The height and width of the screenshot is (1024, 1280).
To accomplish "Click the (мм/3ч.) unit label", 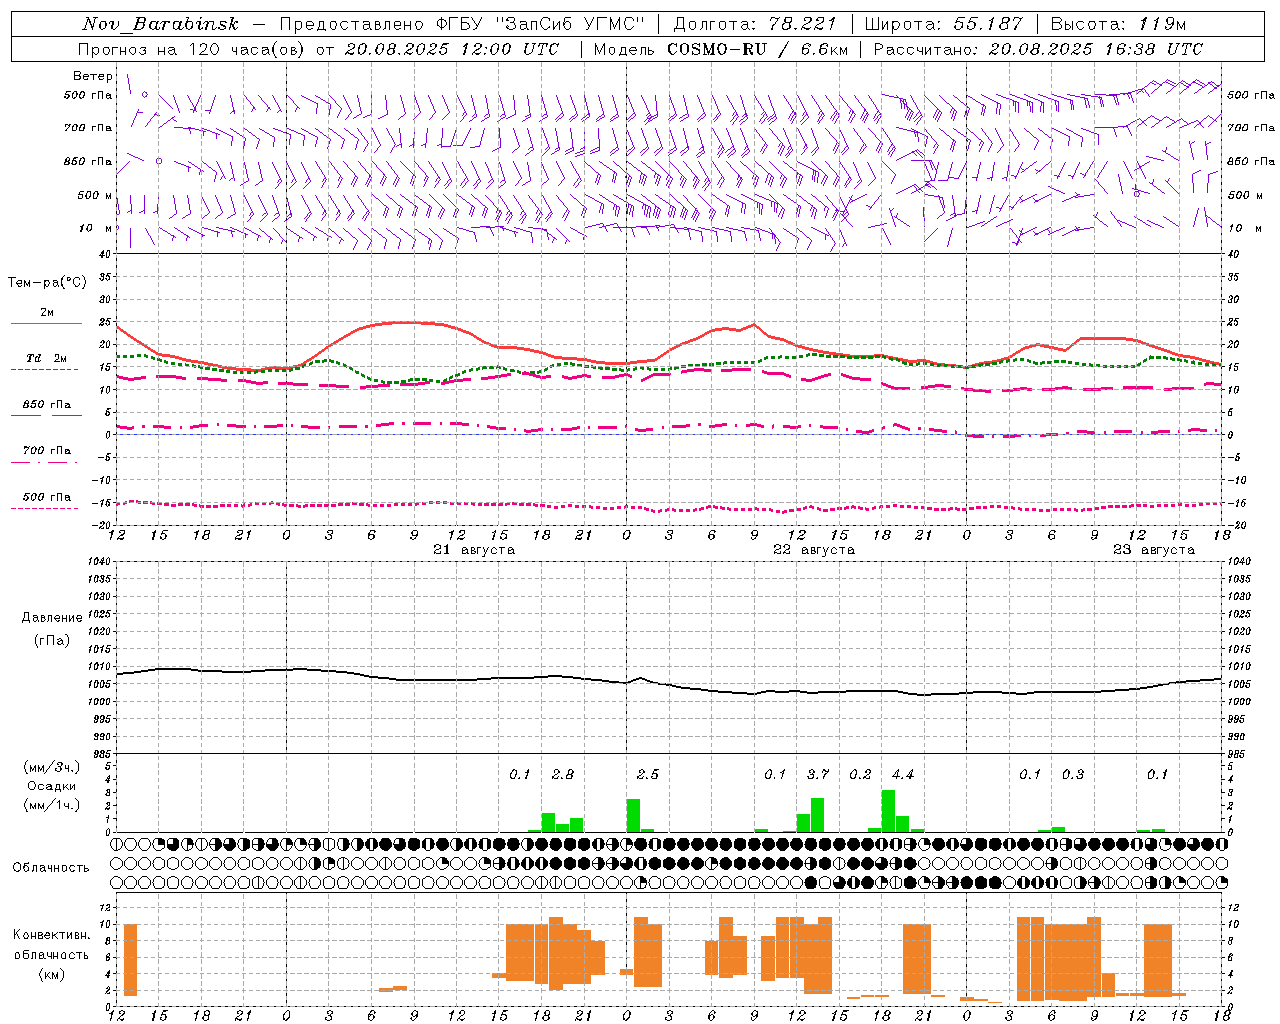I will (x=52, y=768).
